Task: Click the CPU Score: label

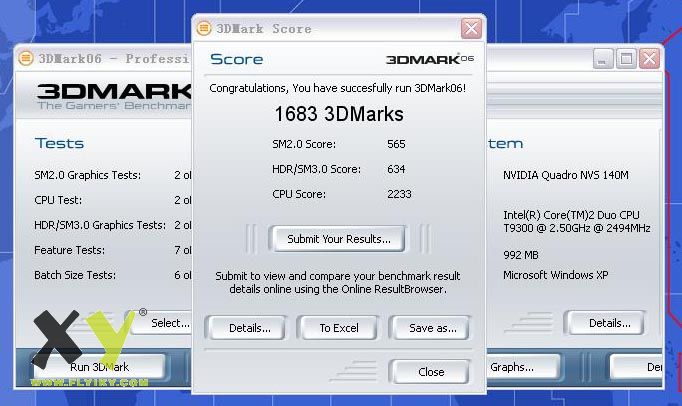Action: point(299,194)
